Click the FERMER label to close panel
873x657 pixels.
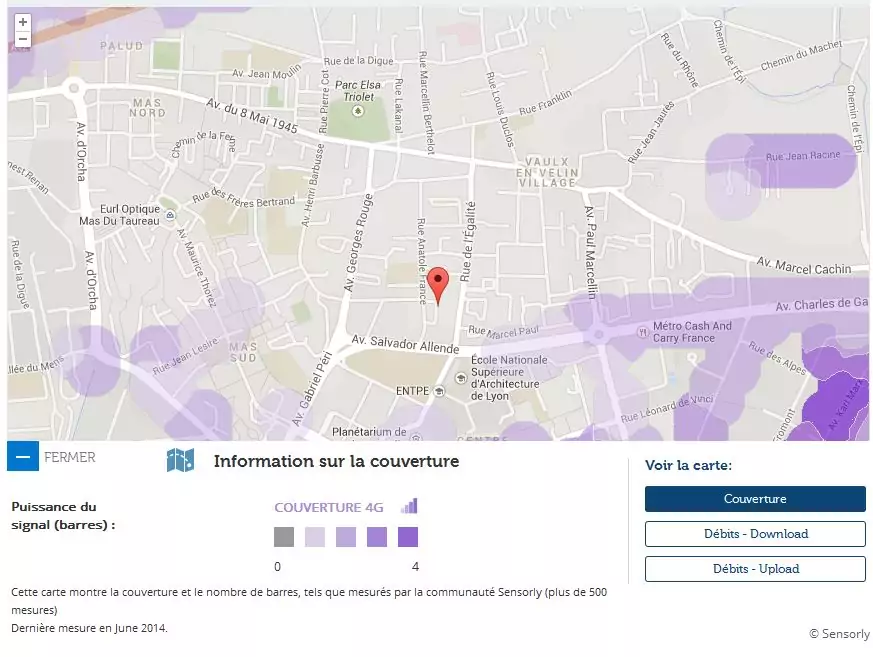[70, 457]
